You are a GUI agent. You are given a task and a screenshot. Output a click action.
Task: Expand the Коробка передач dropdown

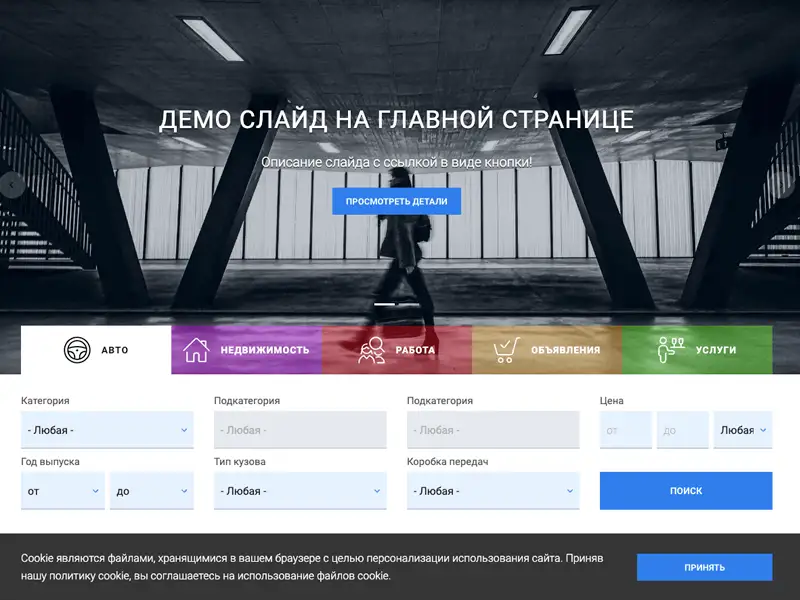493,491
